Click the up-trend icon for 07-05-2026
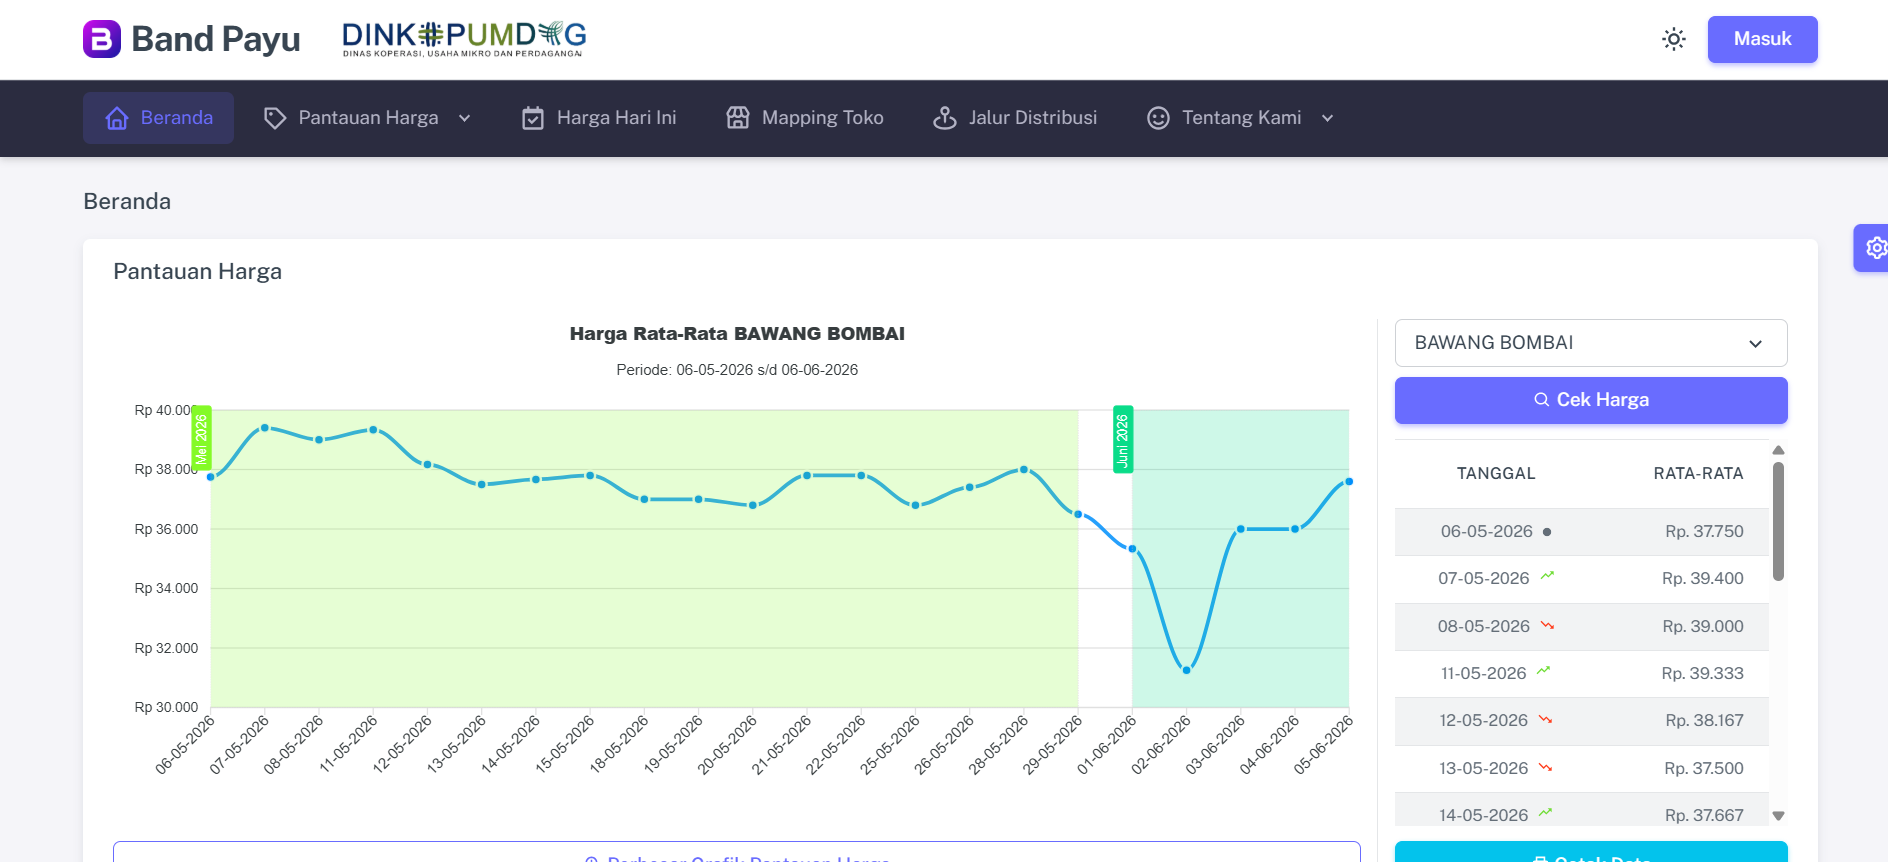The width and height of the screenshot is (1888, 862). (1548, 576)
